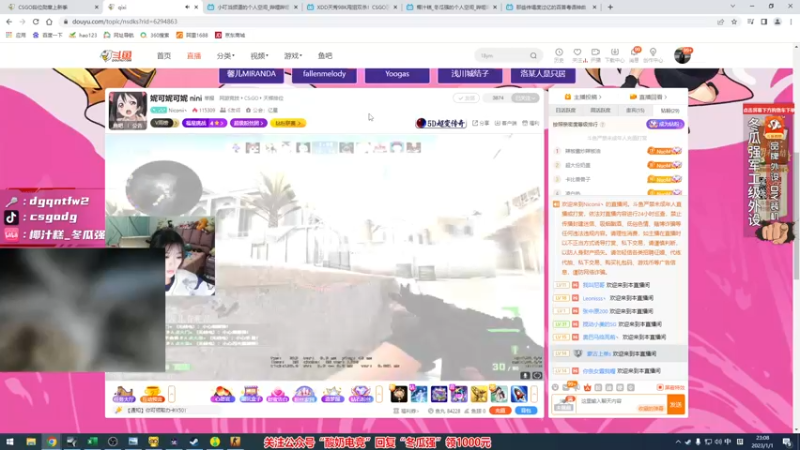Open the user avatar in header

[x=682, y=55]
